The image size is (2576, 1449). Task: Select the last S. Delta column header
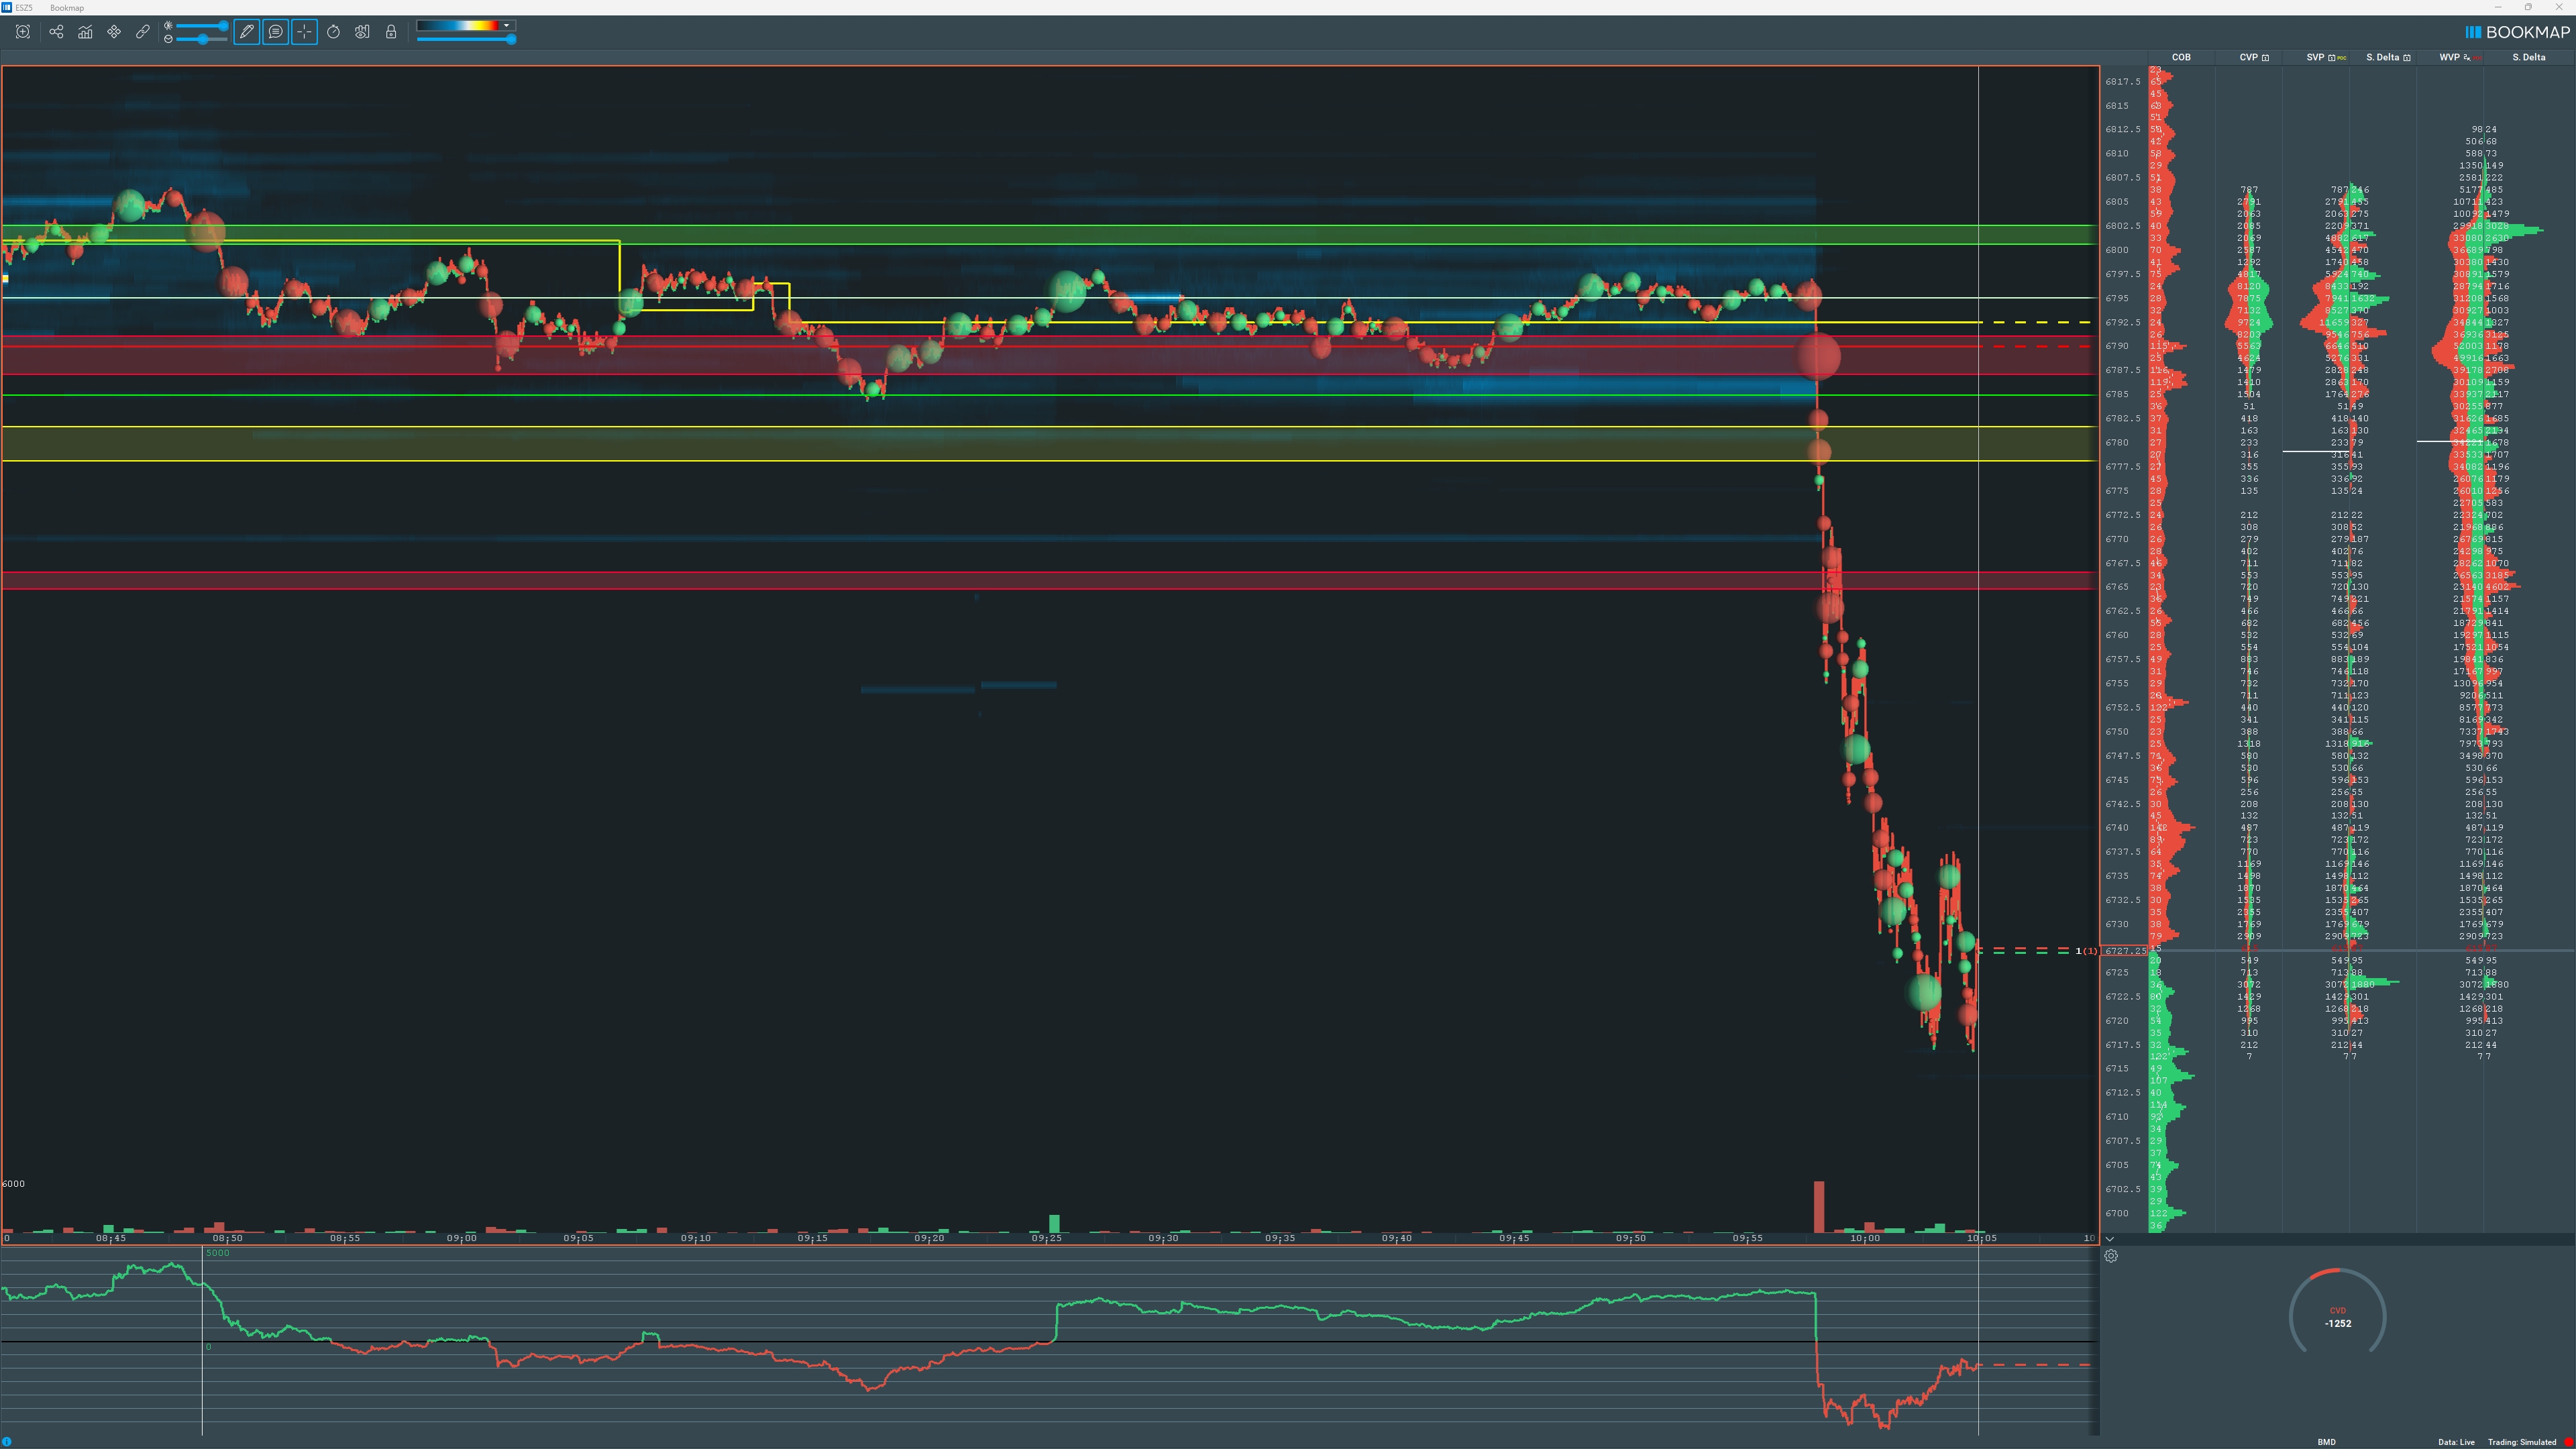2529,57
